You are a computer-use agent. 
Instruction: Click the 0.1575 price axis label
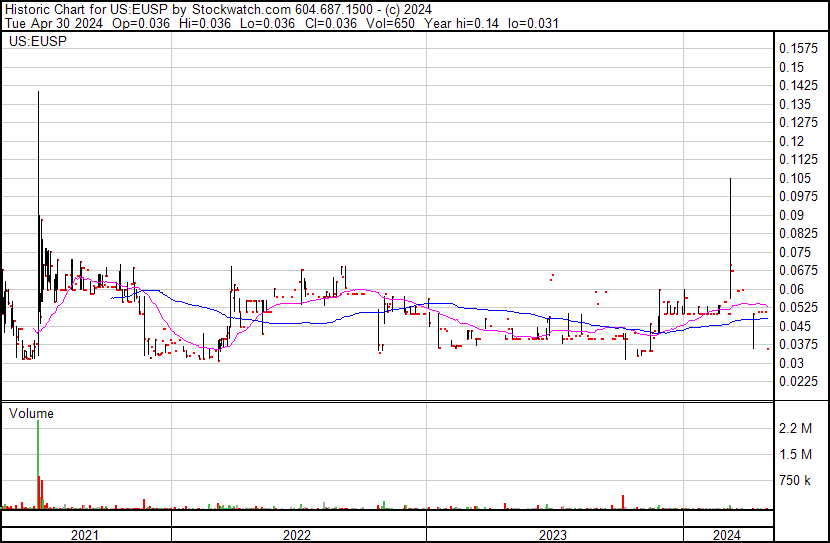[798, 48]
